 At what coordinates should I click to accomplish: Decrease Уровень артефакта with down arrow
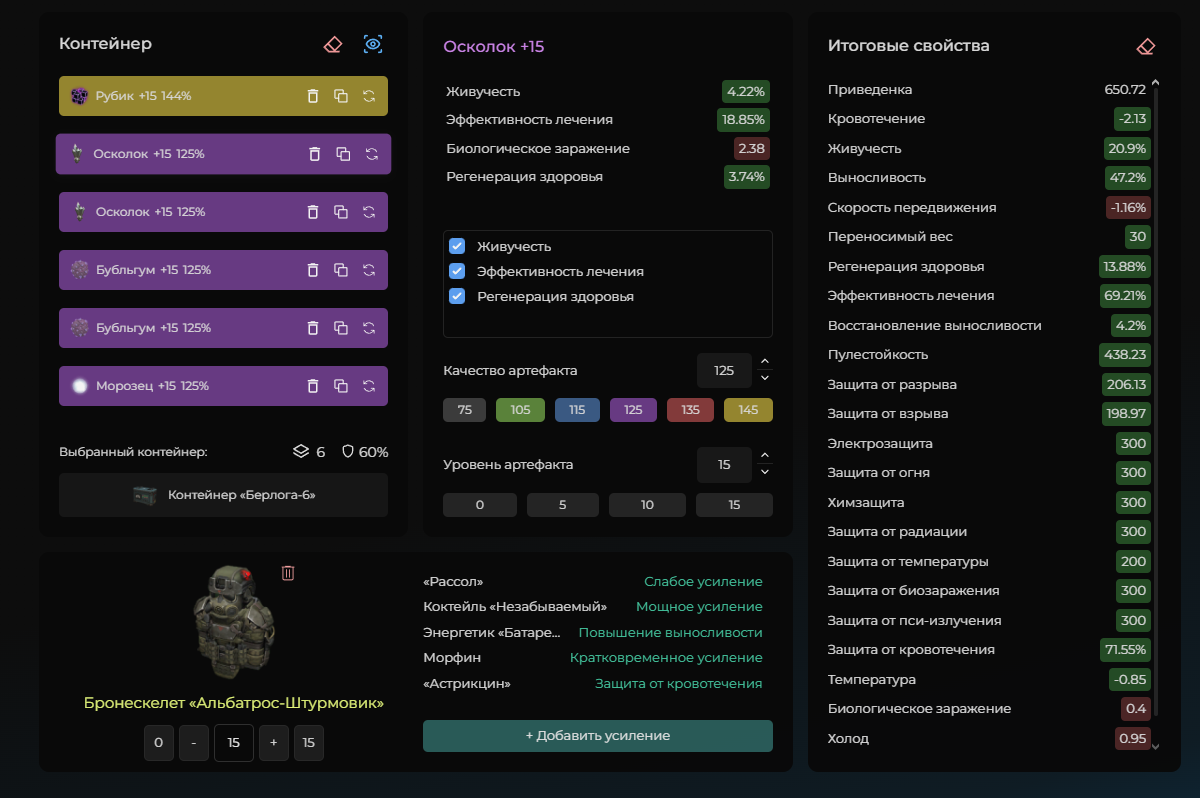click(765, 472)
